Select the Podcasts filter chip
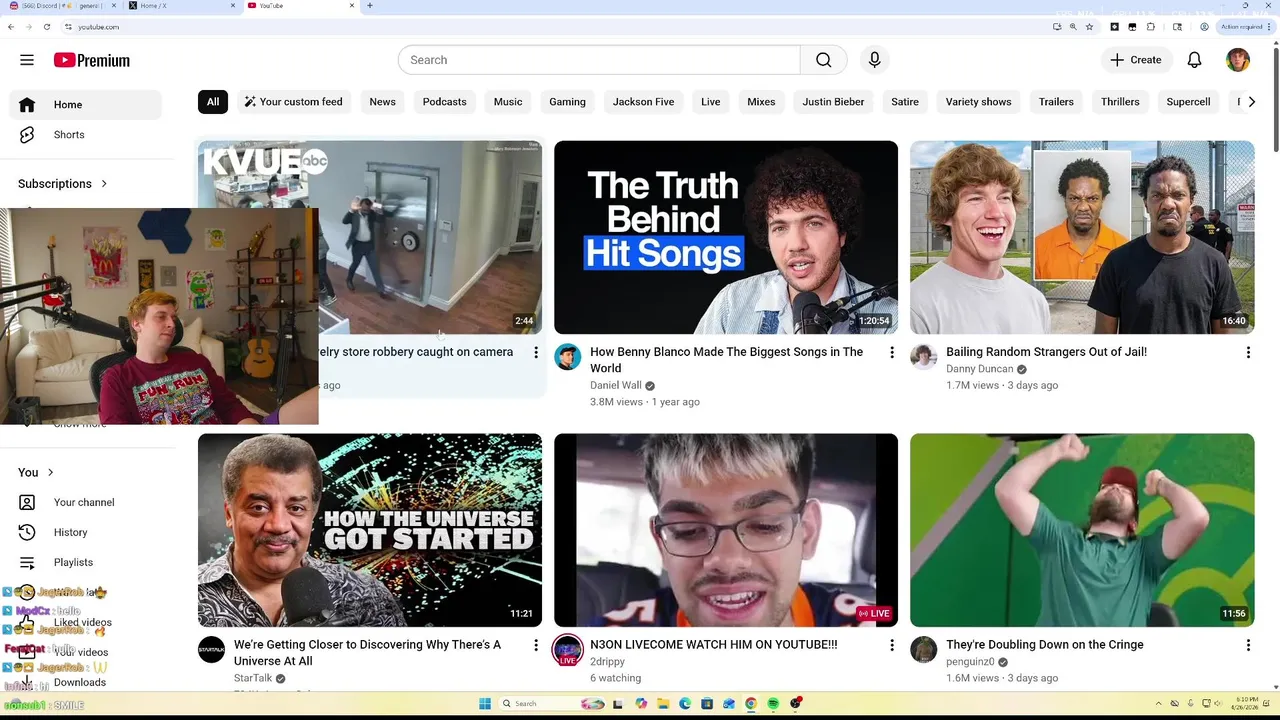Screen dimensions: 1280x720 [445, 102]
